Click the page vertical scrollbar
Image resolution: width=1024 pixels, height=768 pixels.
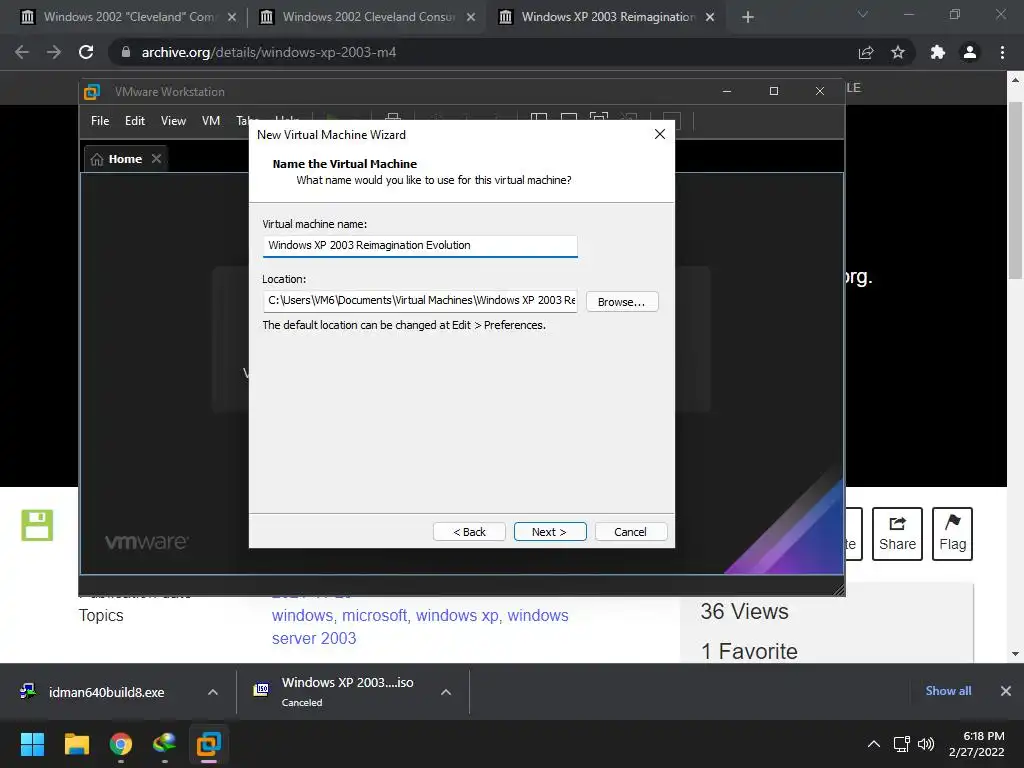(x=1015, y=189)
